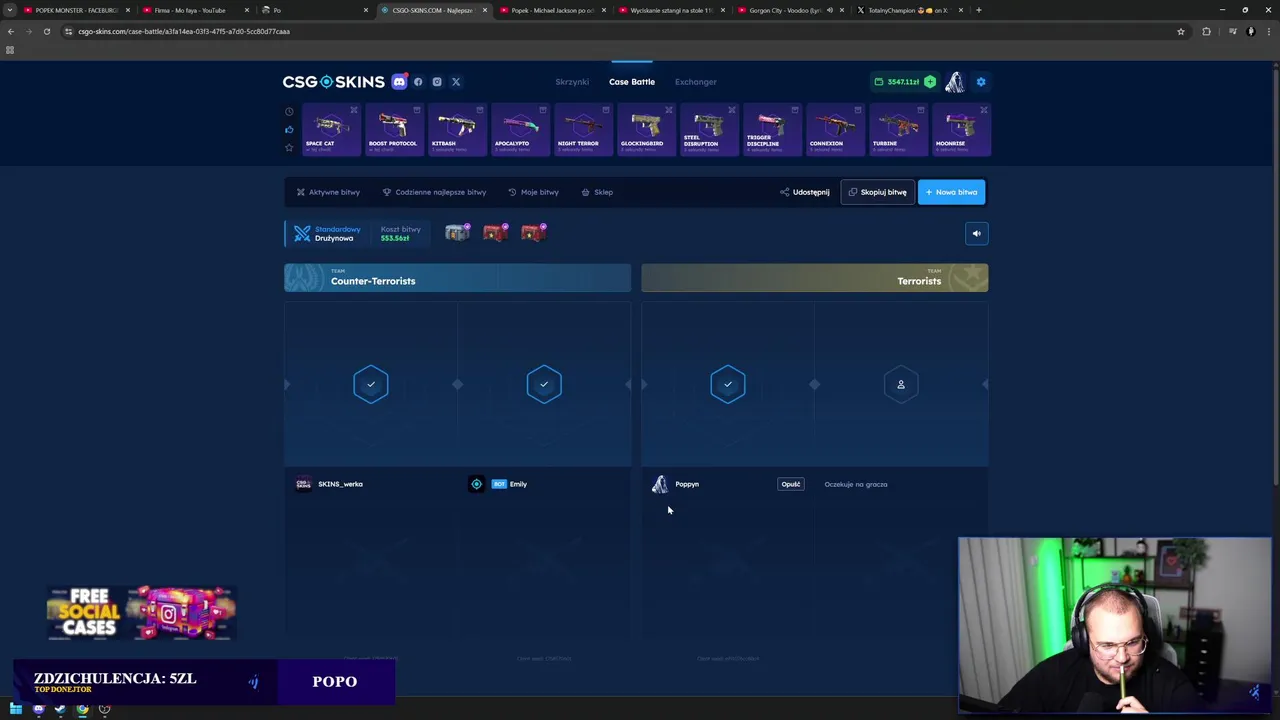1280x720 pixels.
Task: Open the Exchanger tab
Action: click(x=696, y=82)
